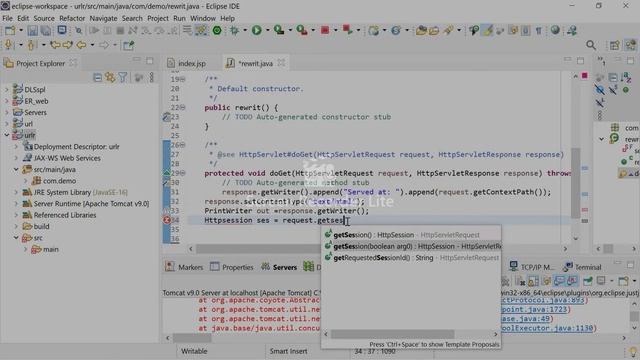This screenshot has height=360, width=640.
Task: Click Next Annotation arrow icon
Action: 9,45
